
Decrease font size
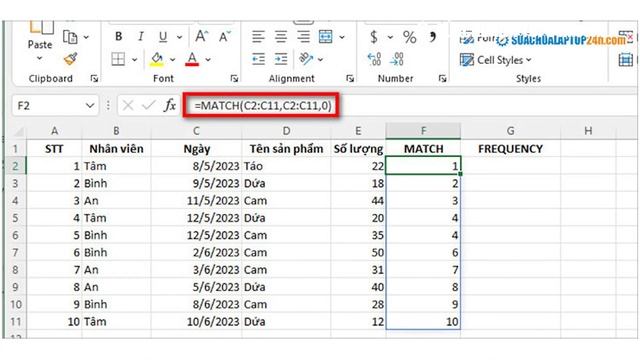(225, 37)
